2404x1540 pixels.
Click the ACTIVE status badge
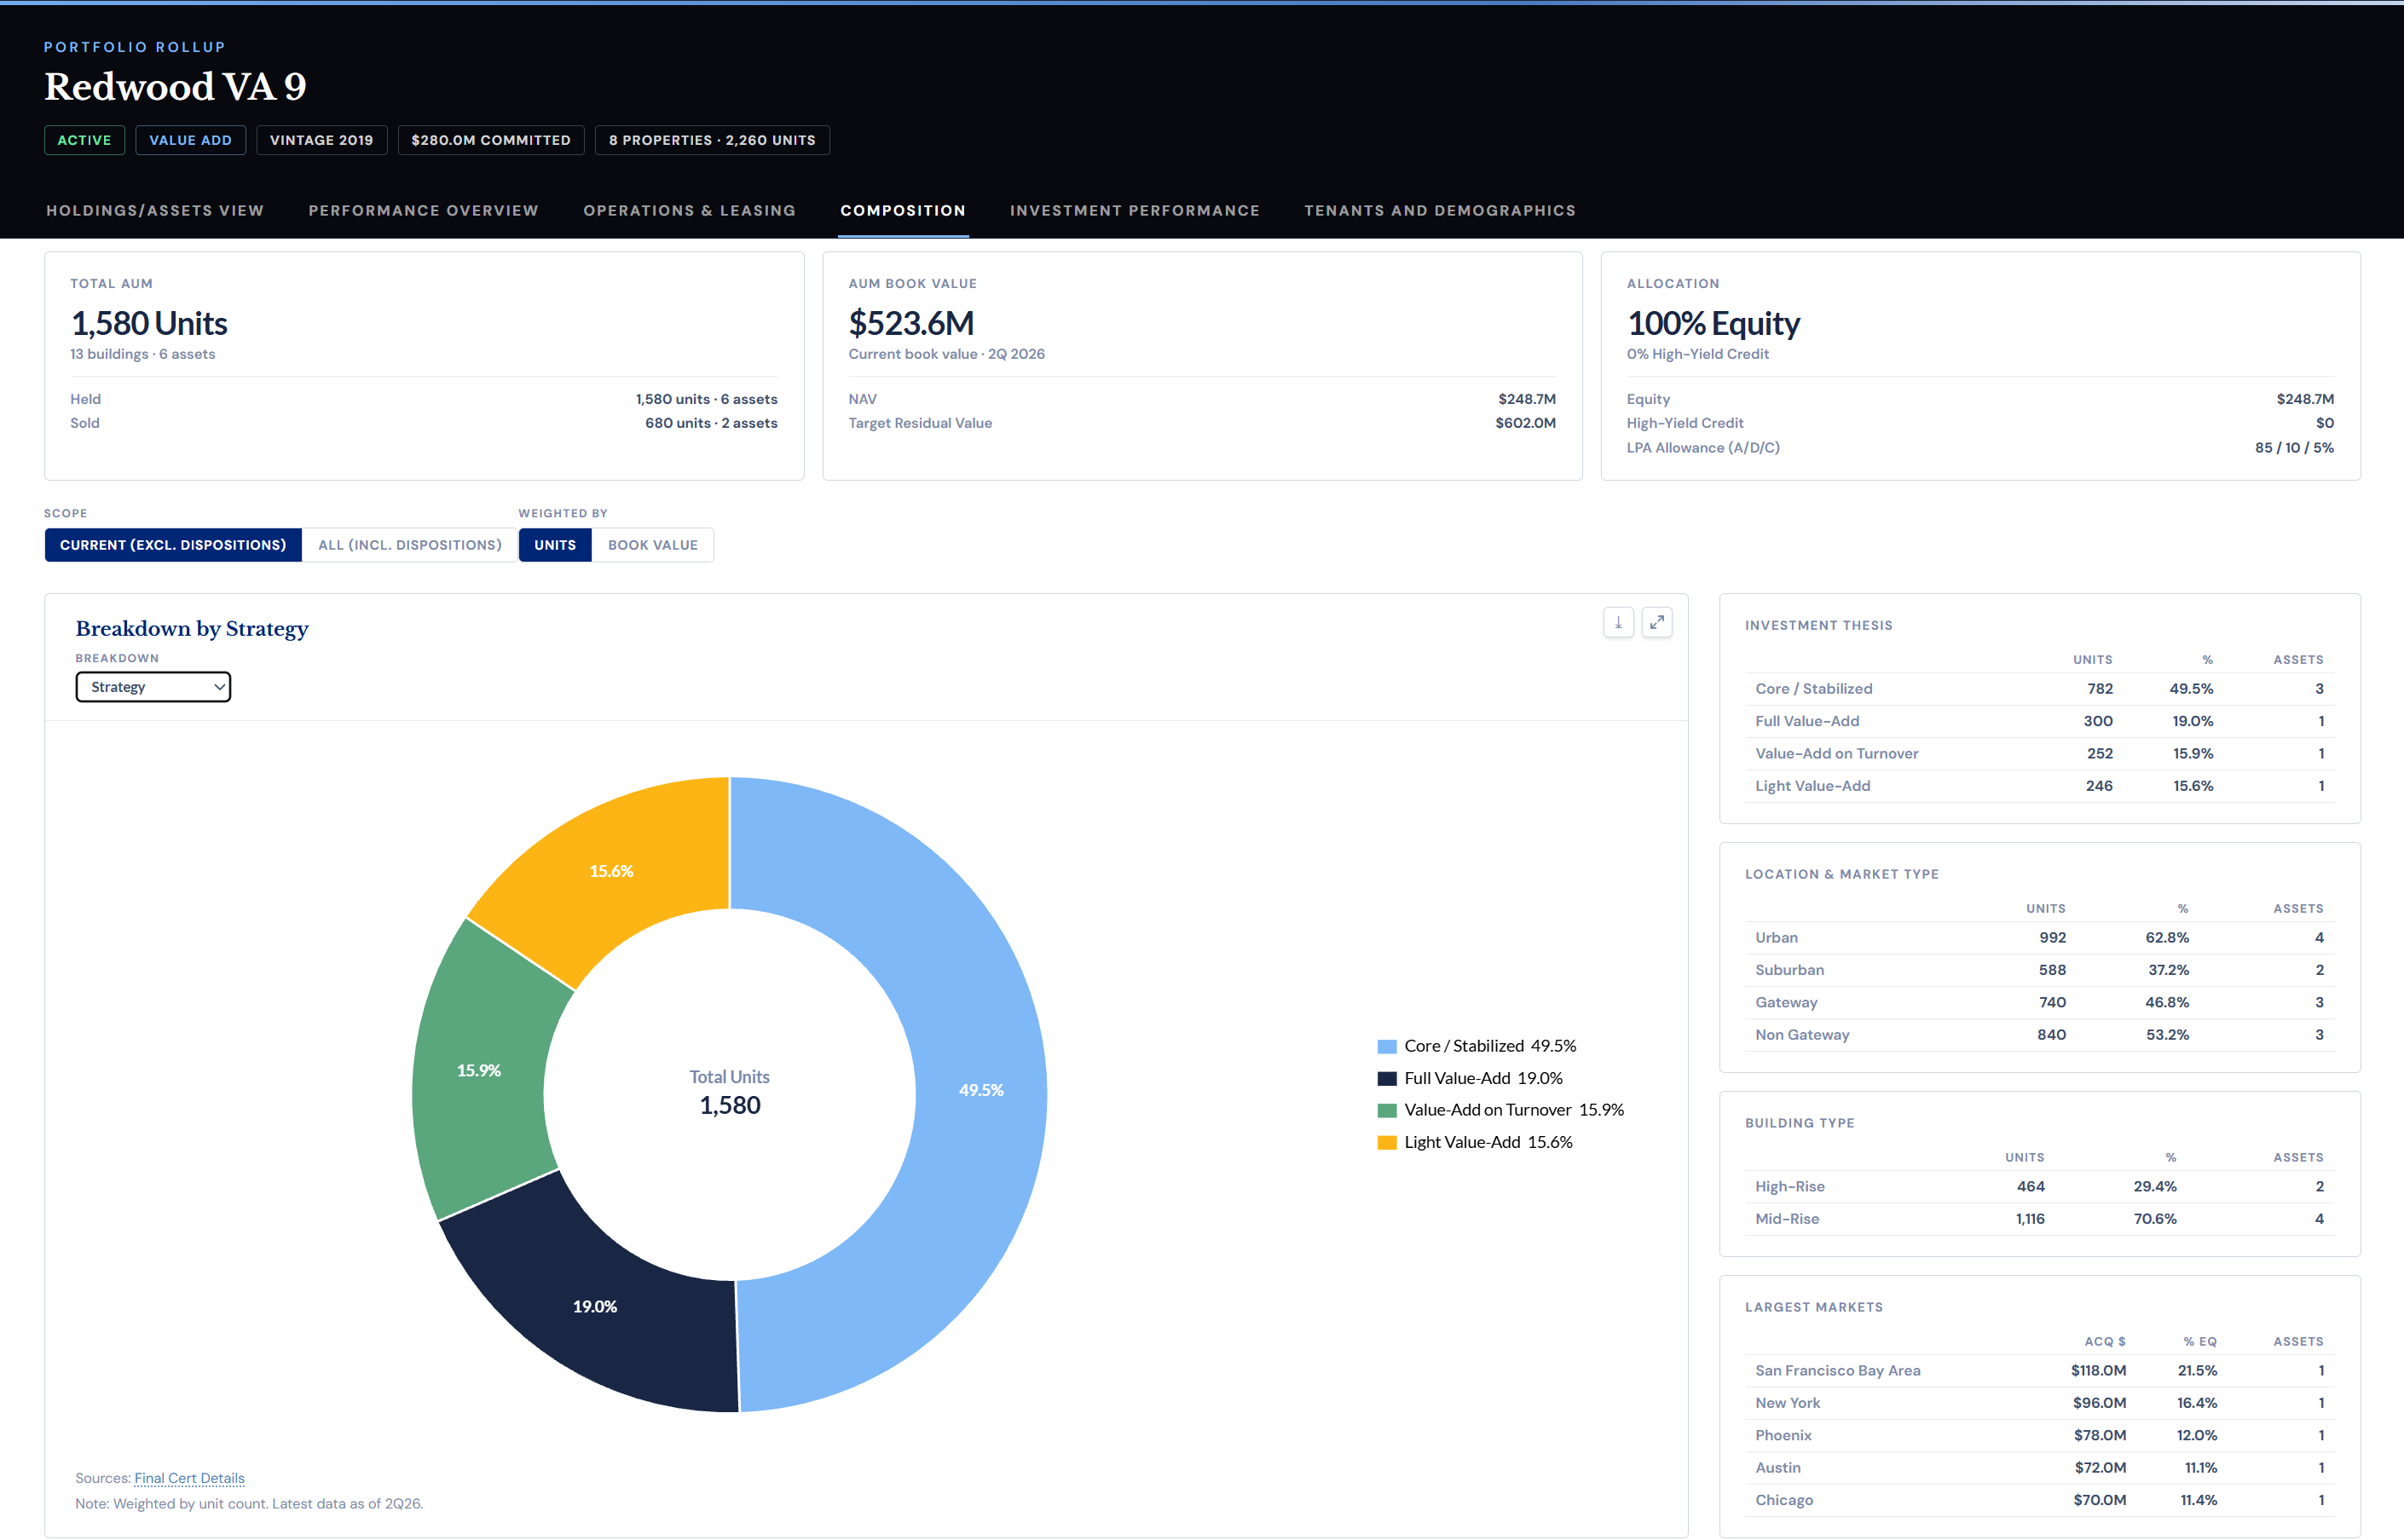[x=84, y=140]
